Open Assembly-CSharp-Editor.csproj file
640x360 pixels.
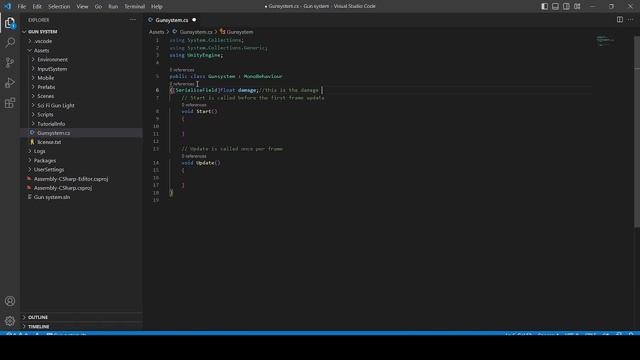(71, 179)
